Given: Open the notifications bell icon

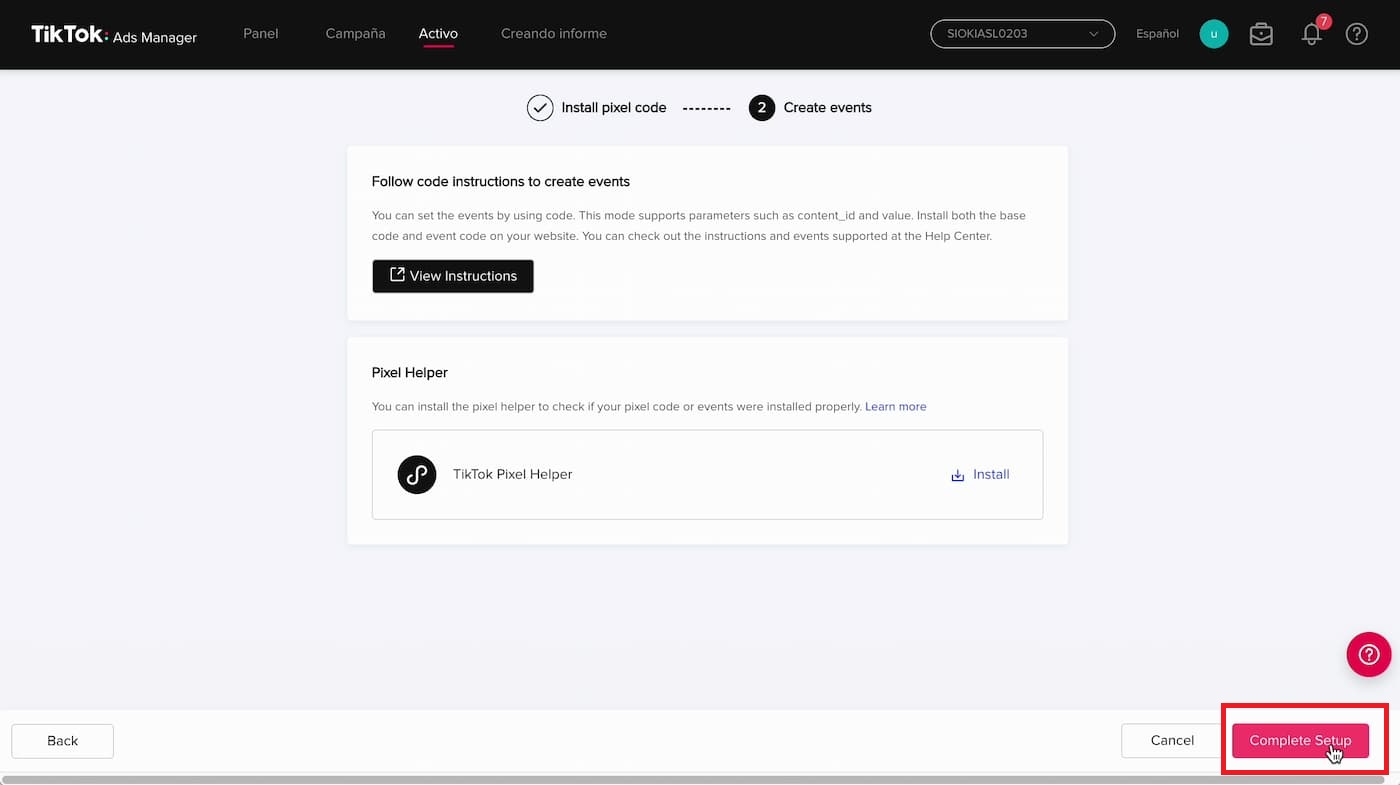Looking at the screenshot, I should coord(1312,34).
